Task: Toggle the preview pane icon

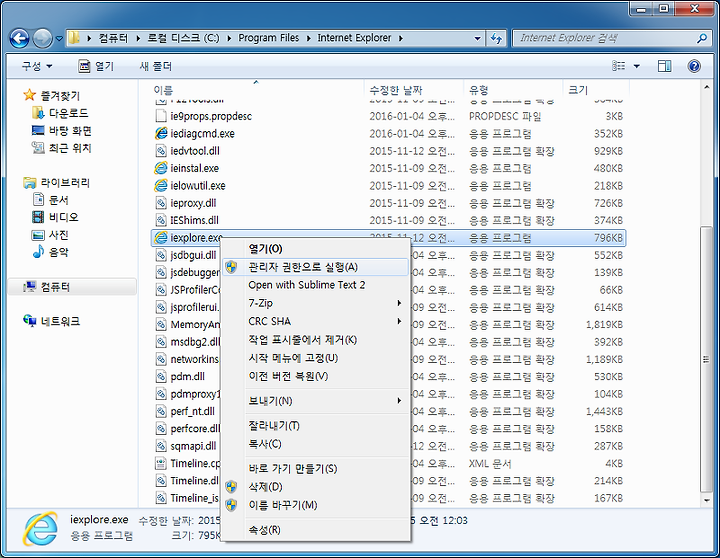Action: 664,66
